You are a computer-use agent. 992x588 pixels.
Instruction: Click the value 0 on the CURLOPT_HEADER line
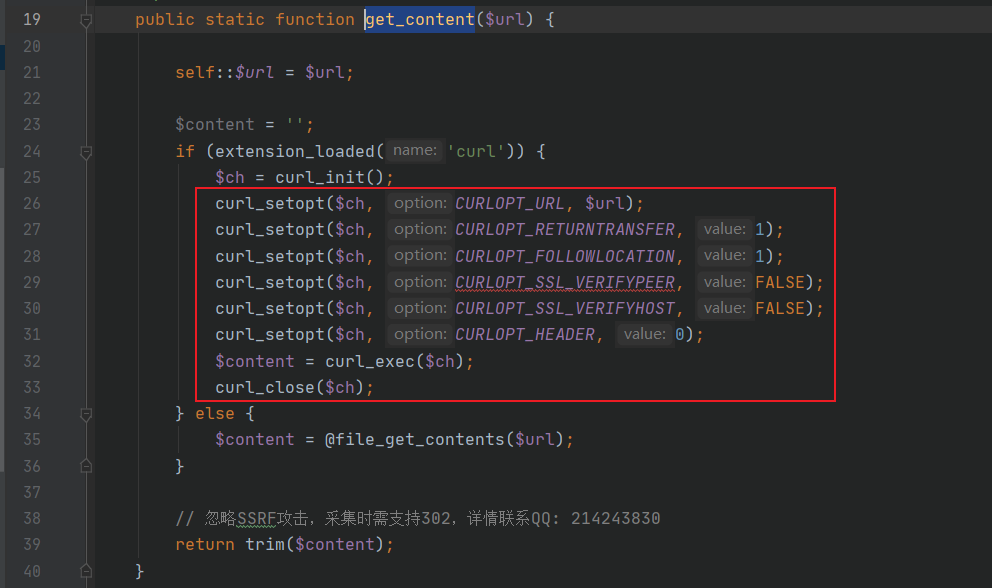(x=680, y=334)
